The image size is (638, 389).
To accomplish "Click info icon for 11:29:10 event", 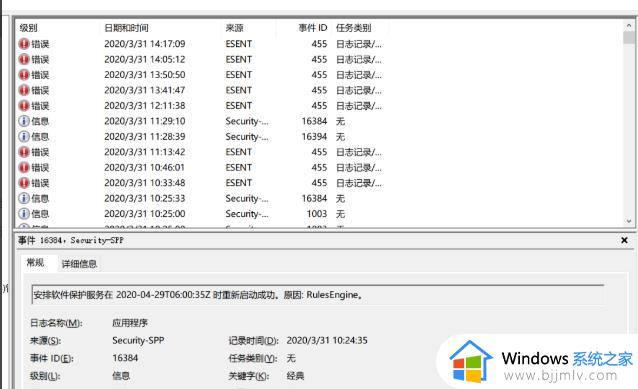I will pyautogui.click(x=24, y=121).
